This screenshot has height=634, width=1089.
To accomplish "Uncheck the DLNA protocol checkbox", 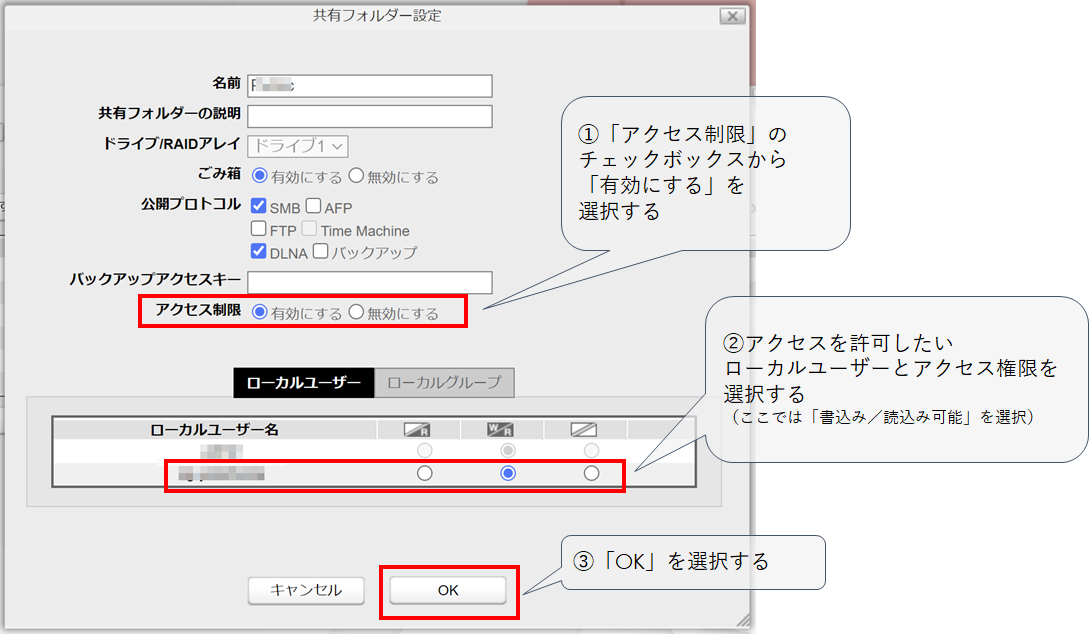I will (259, 252).
